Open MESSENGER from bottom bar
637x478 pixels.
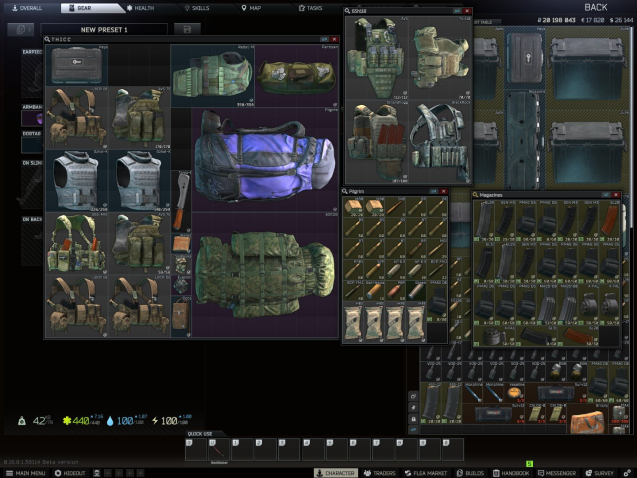coord(557,473)
